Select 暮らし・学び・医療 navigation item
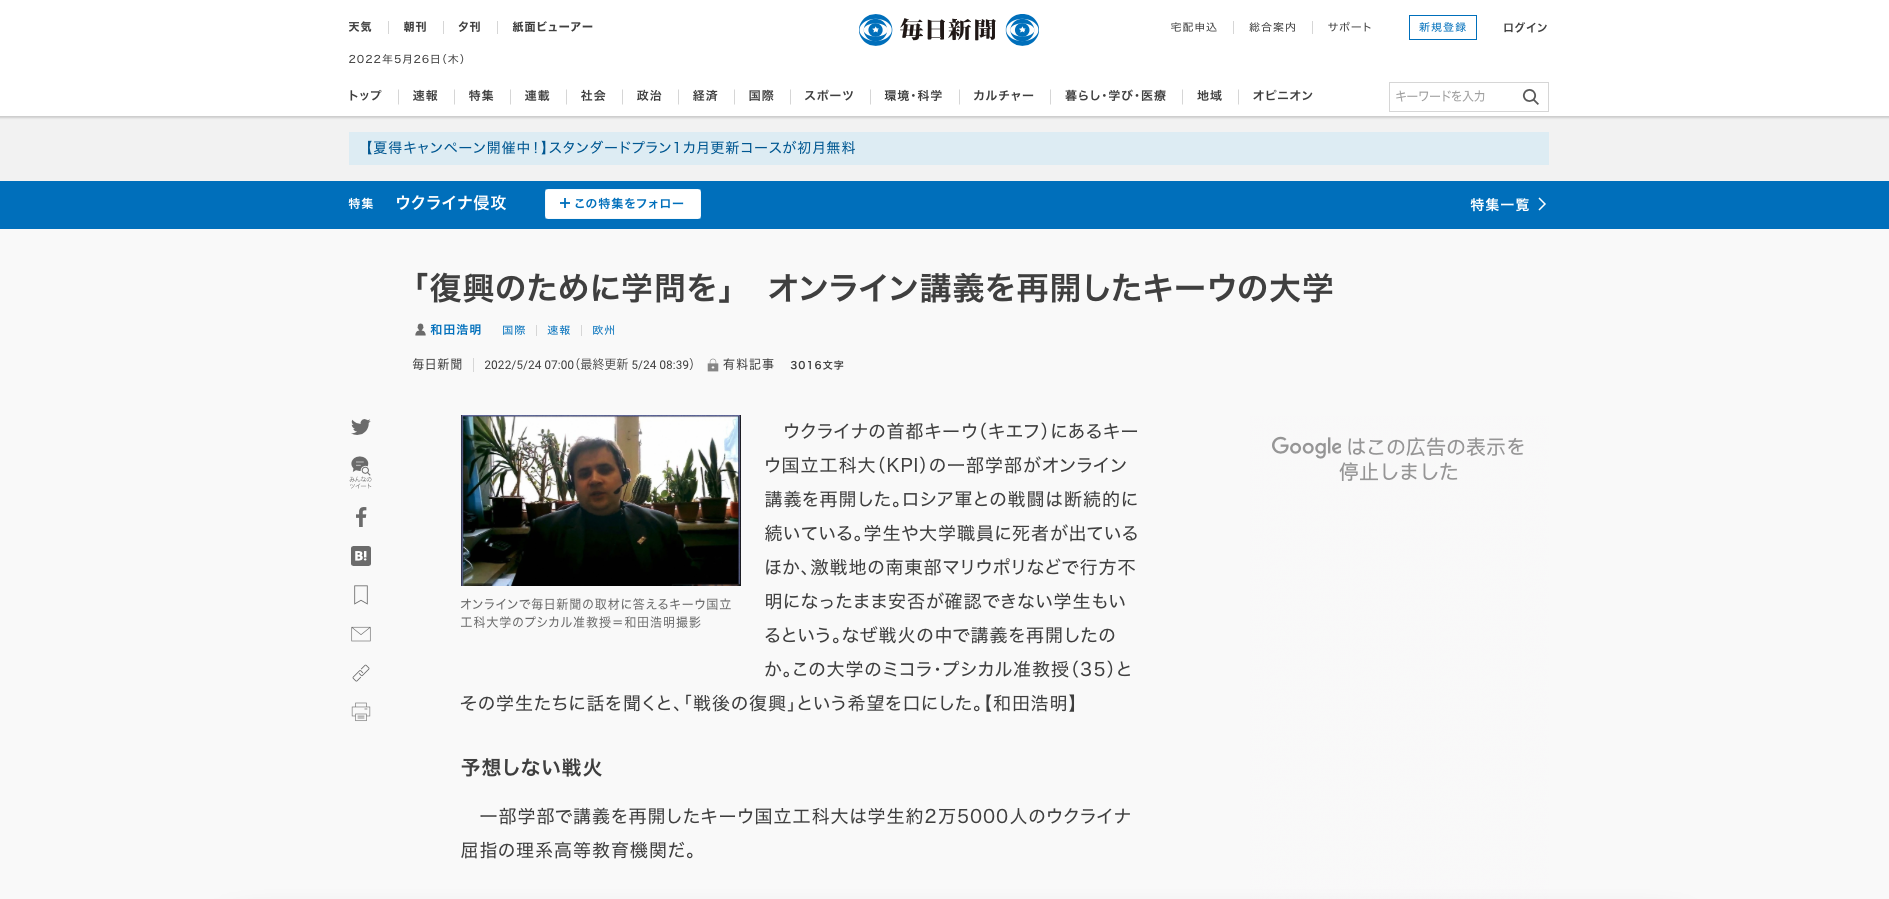1889x899 pixels. click(x=1115, y=96)
